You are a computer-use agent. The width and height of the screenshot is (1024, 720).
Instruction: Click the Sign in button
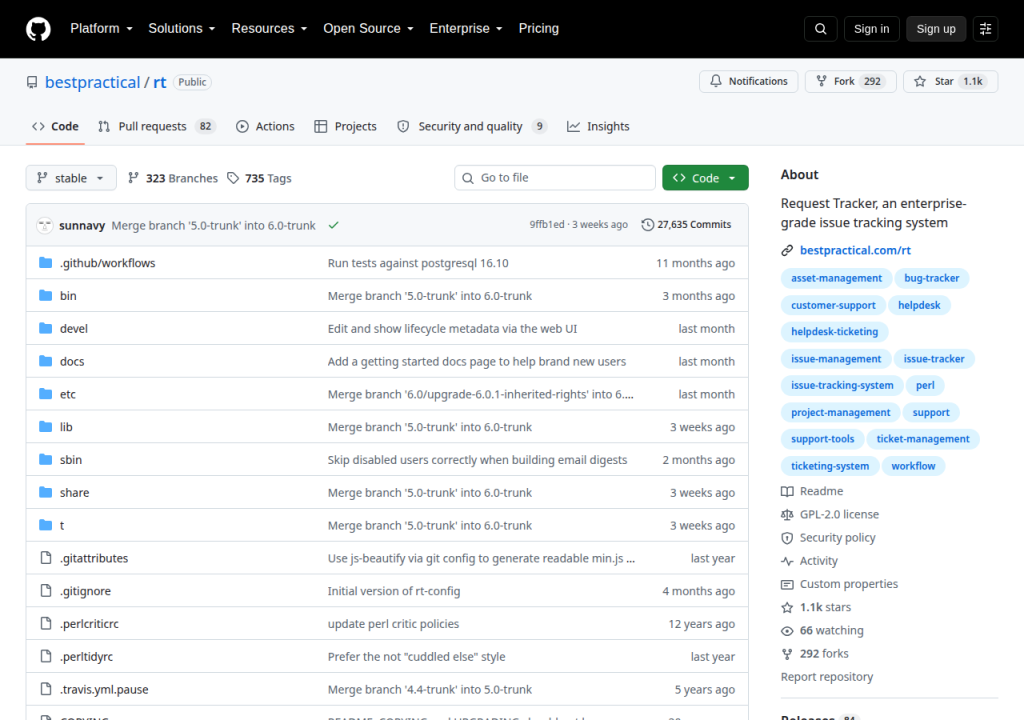pos(871,29)
